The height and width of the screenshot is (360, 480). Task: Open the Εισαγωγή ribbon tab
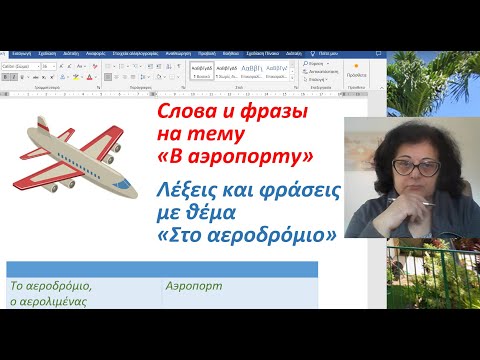(21, 53)
